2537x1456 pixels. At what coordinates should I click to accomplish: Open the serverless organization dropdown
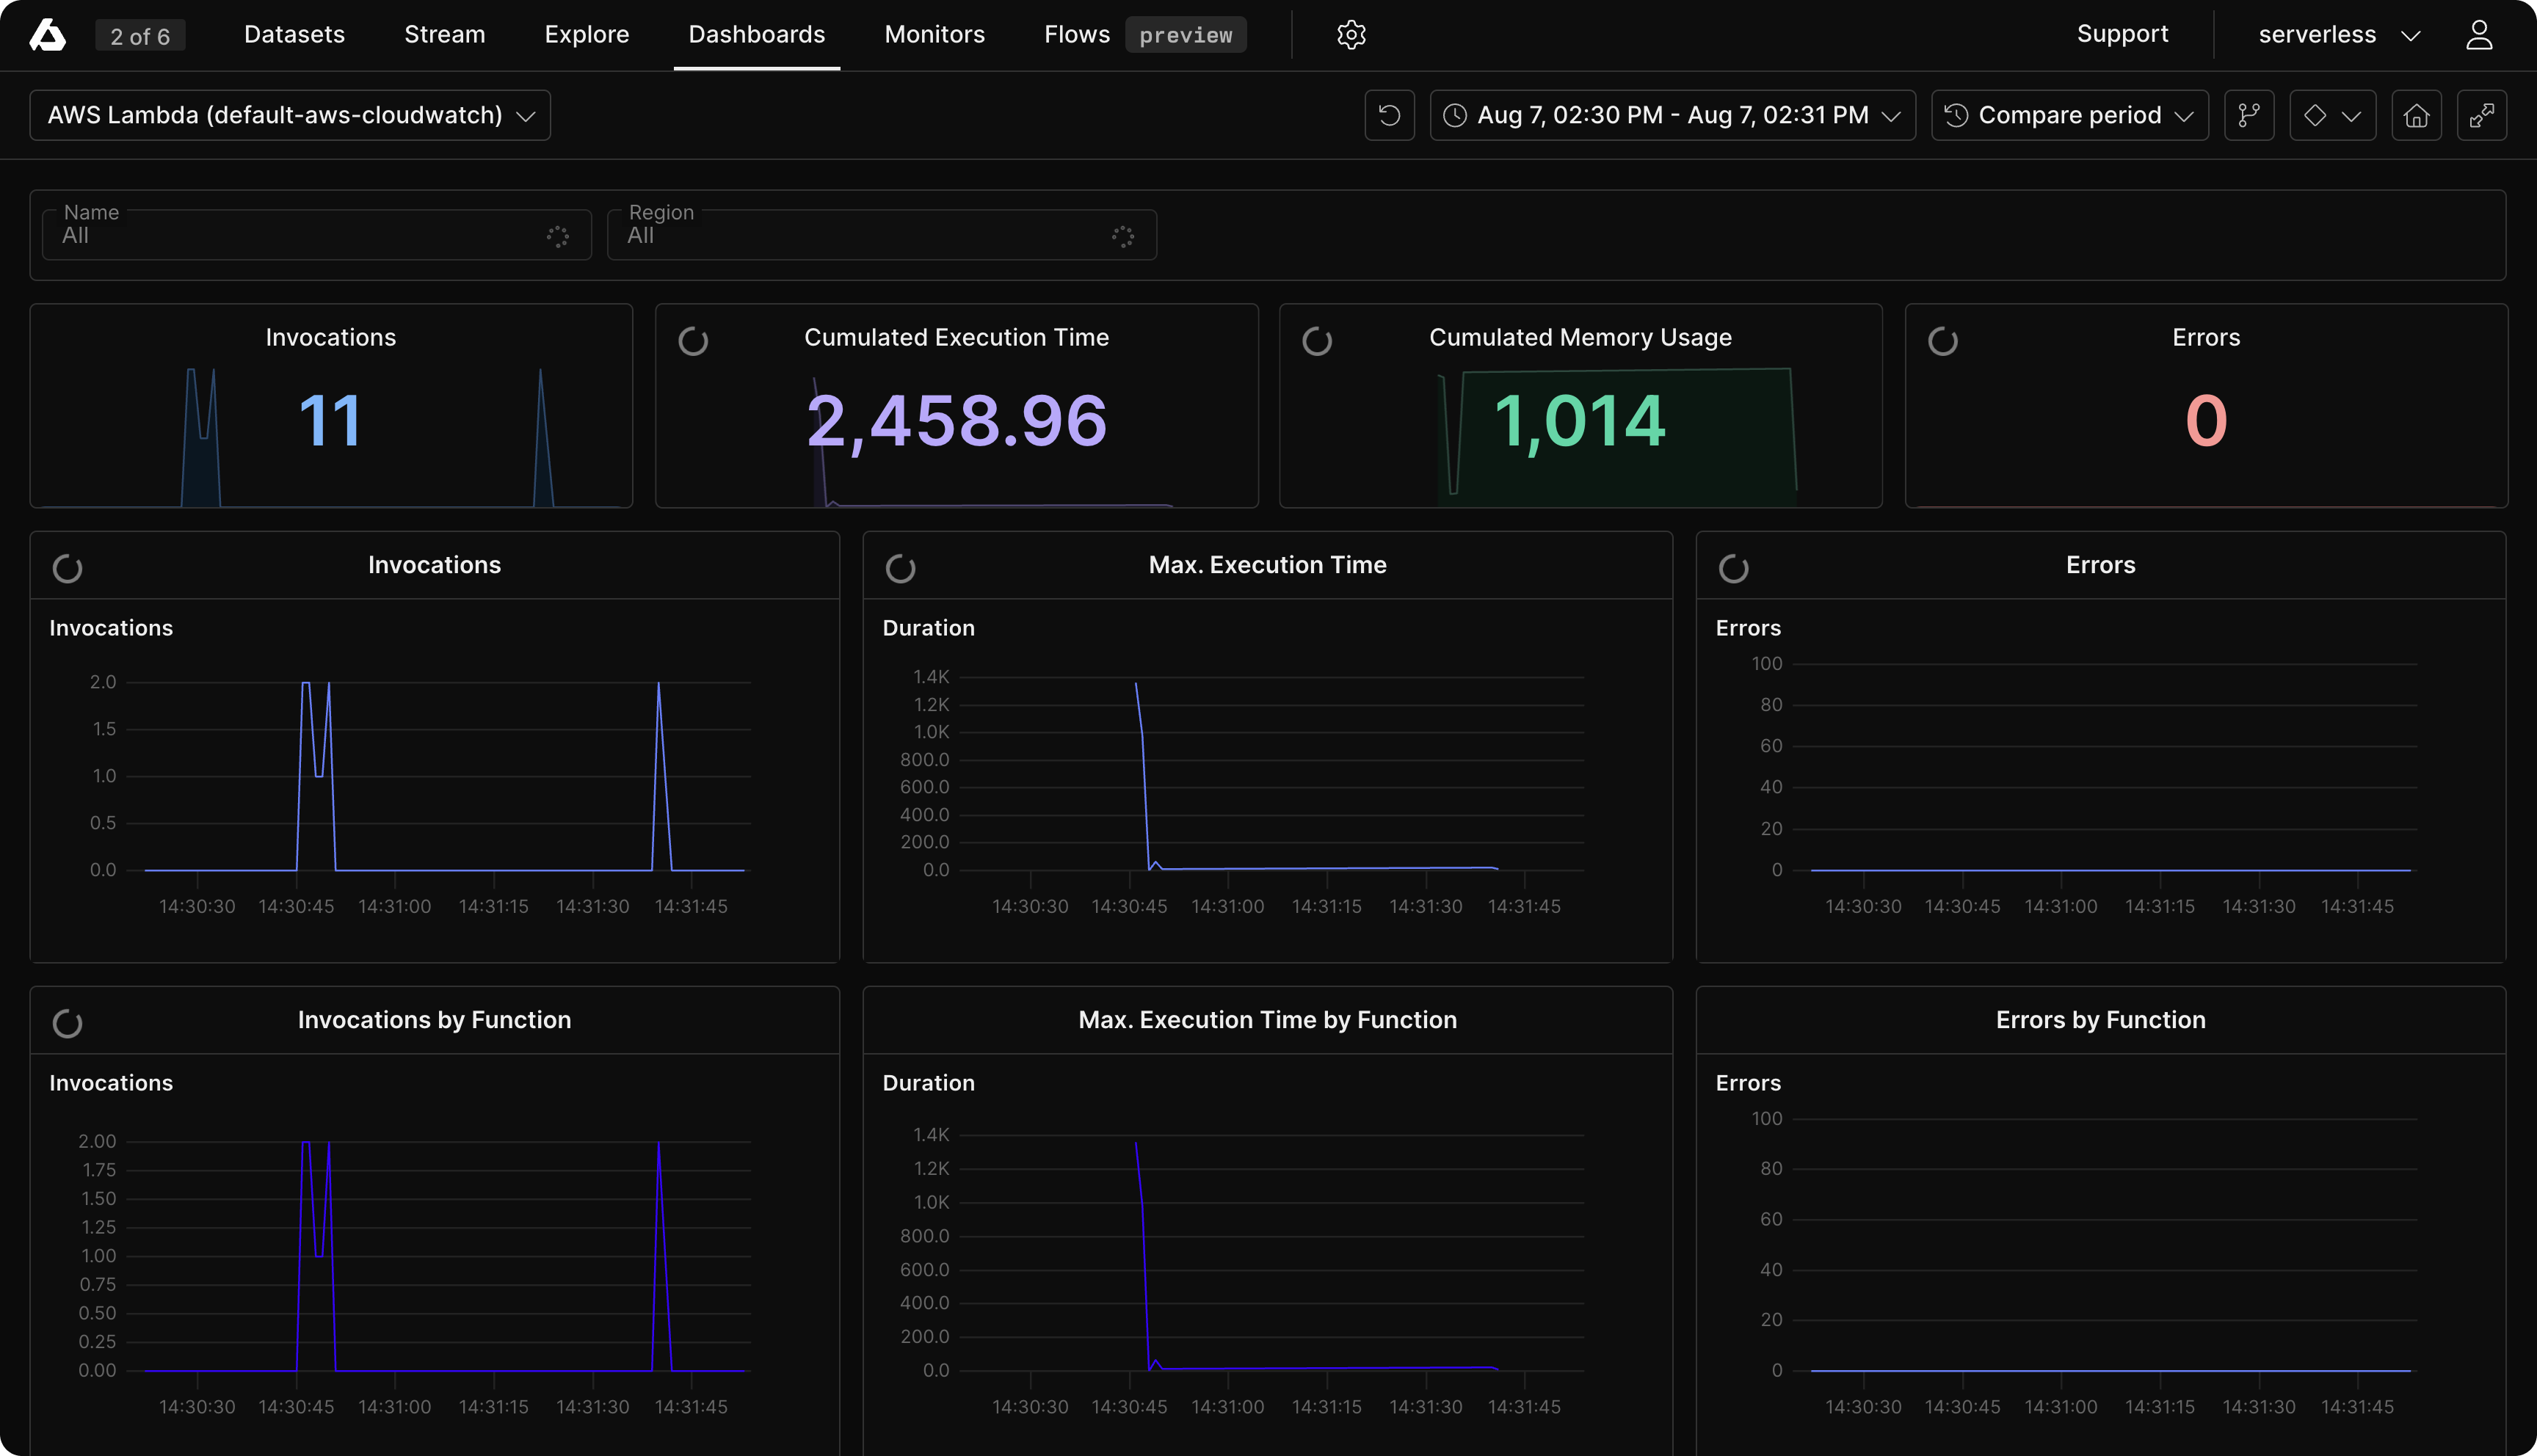point(2338,35)
